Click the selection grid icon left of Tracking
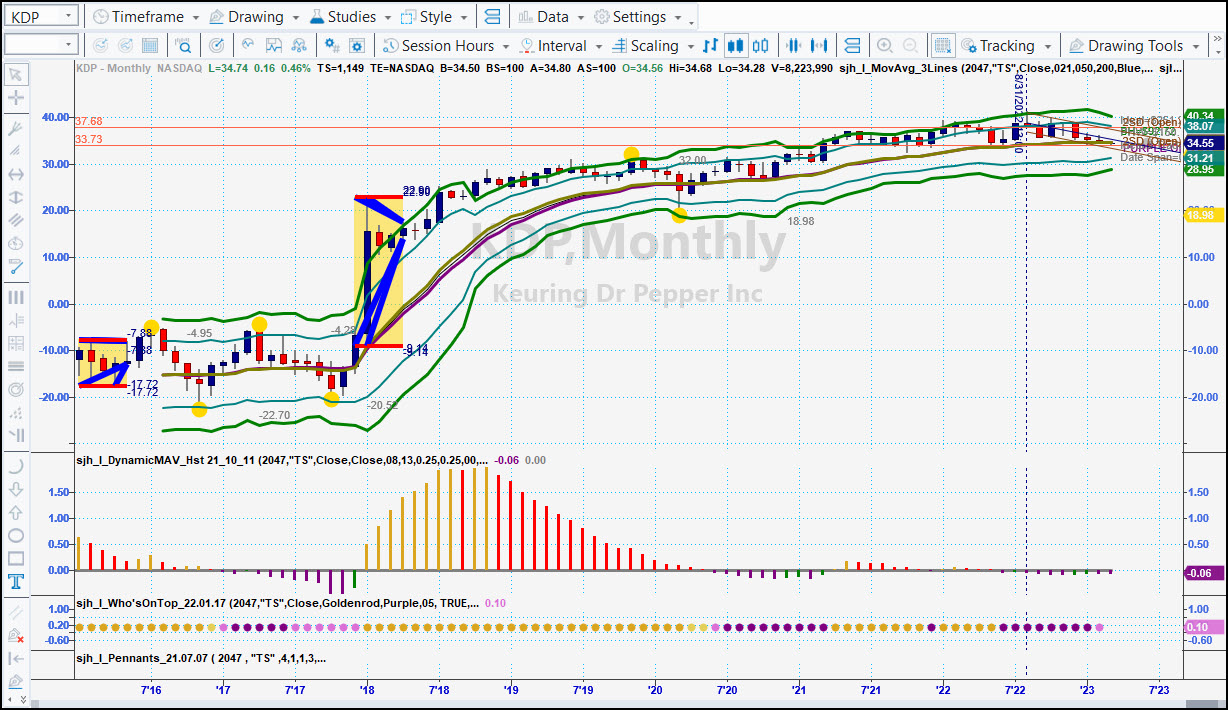 942,45
